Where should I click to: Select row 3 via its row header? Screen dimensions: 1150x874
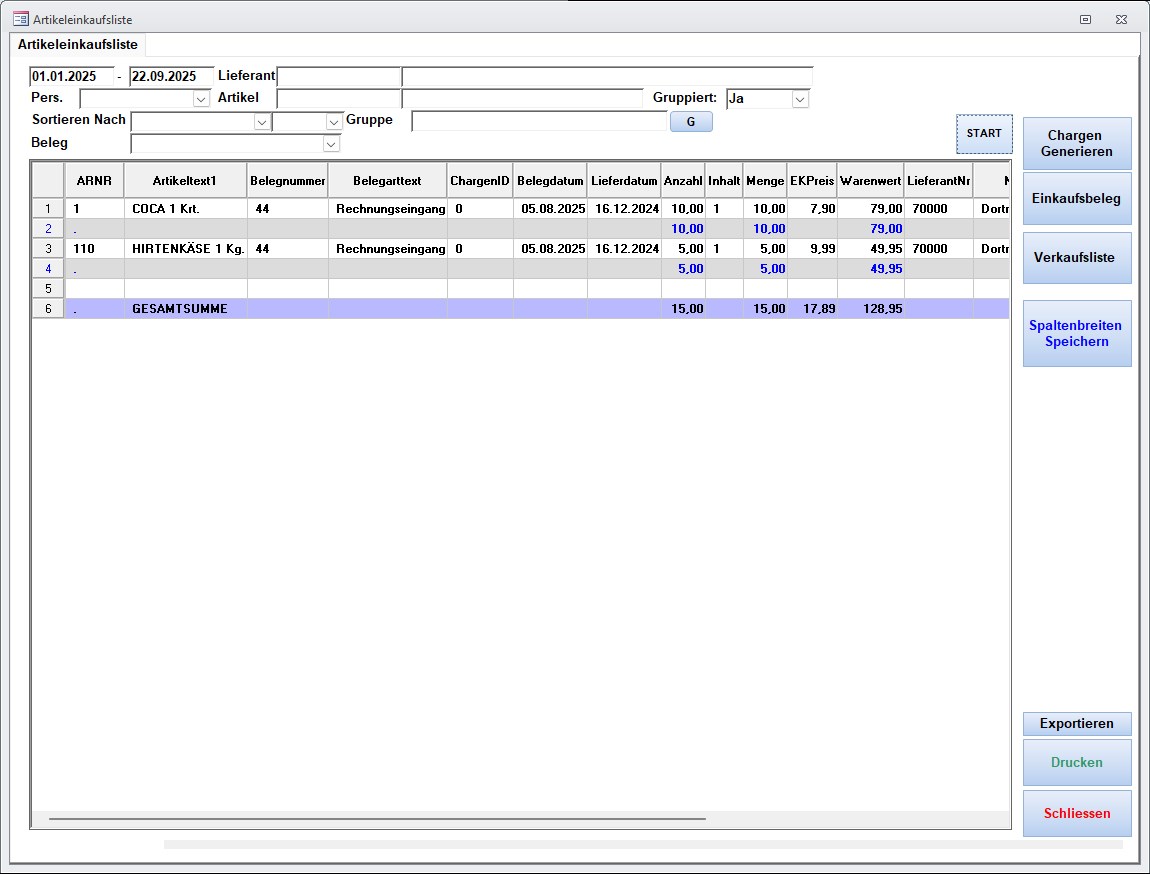47,249
